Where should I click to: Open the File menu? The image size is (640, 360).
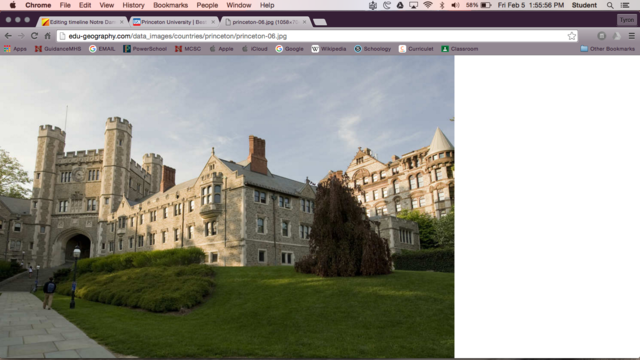65,5
